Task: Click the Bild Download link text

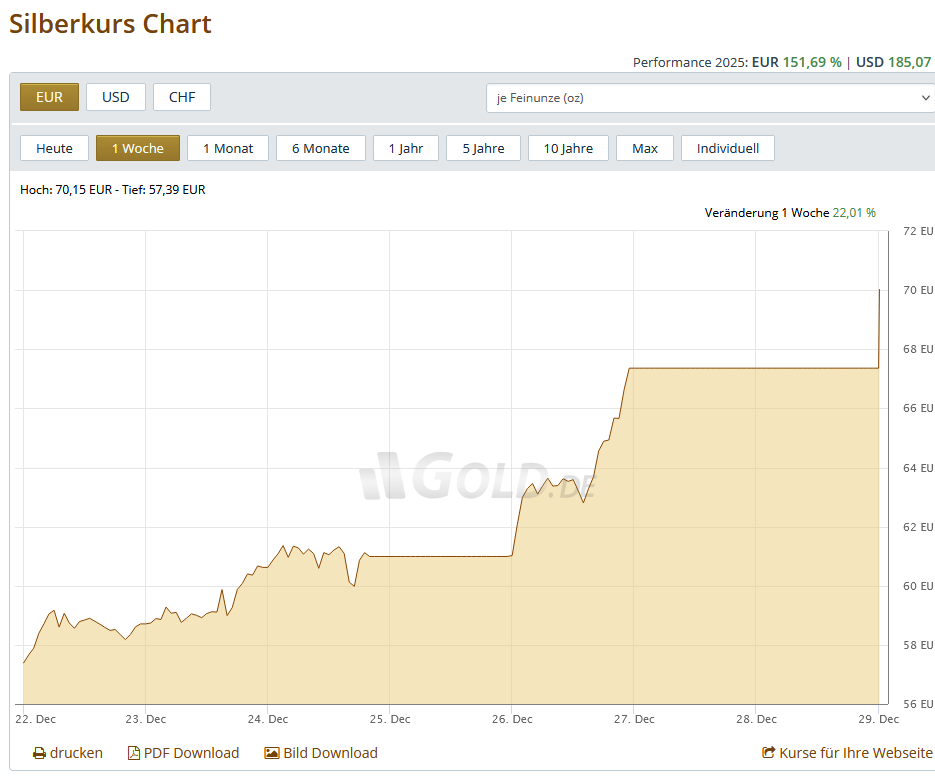Action: 330,754
